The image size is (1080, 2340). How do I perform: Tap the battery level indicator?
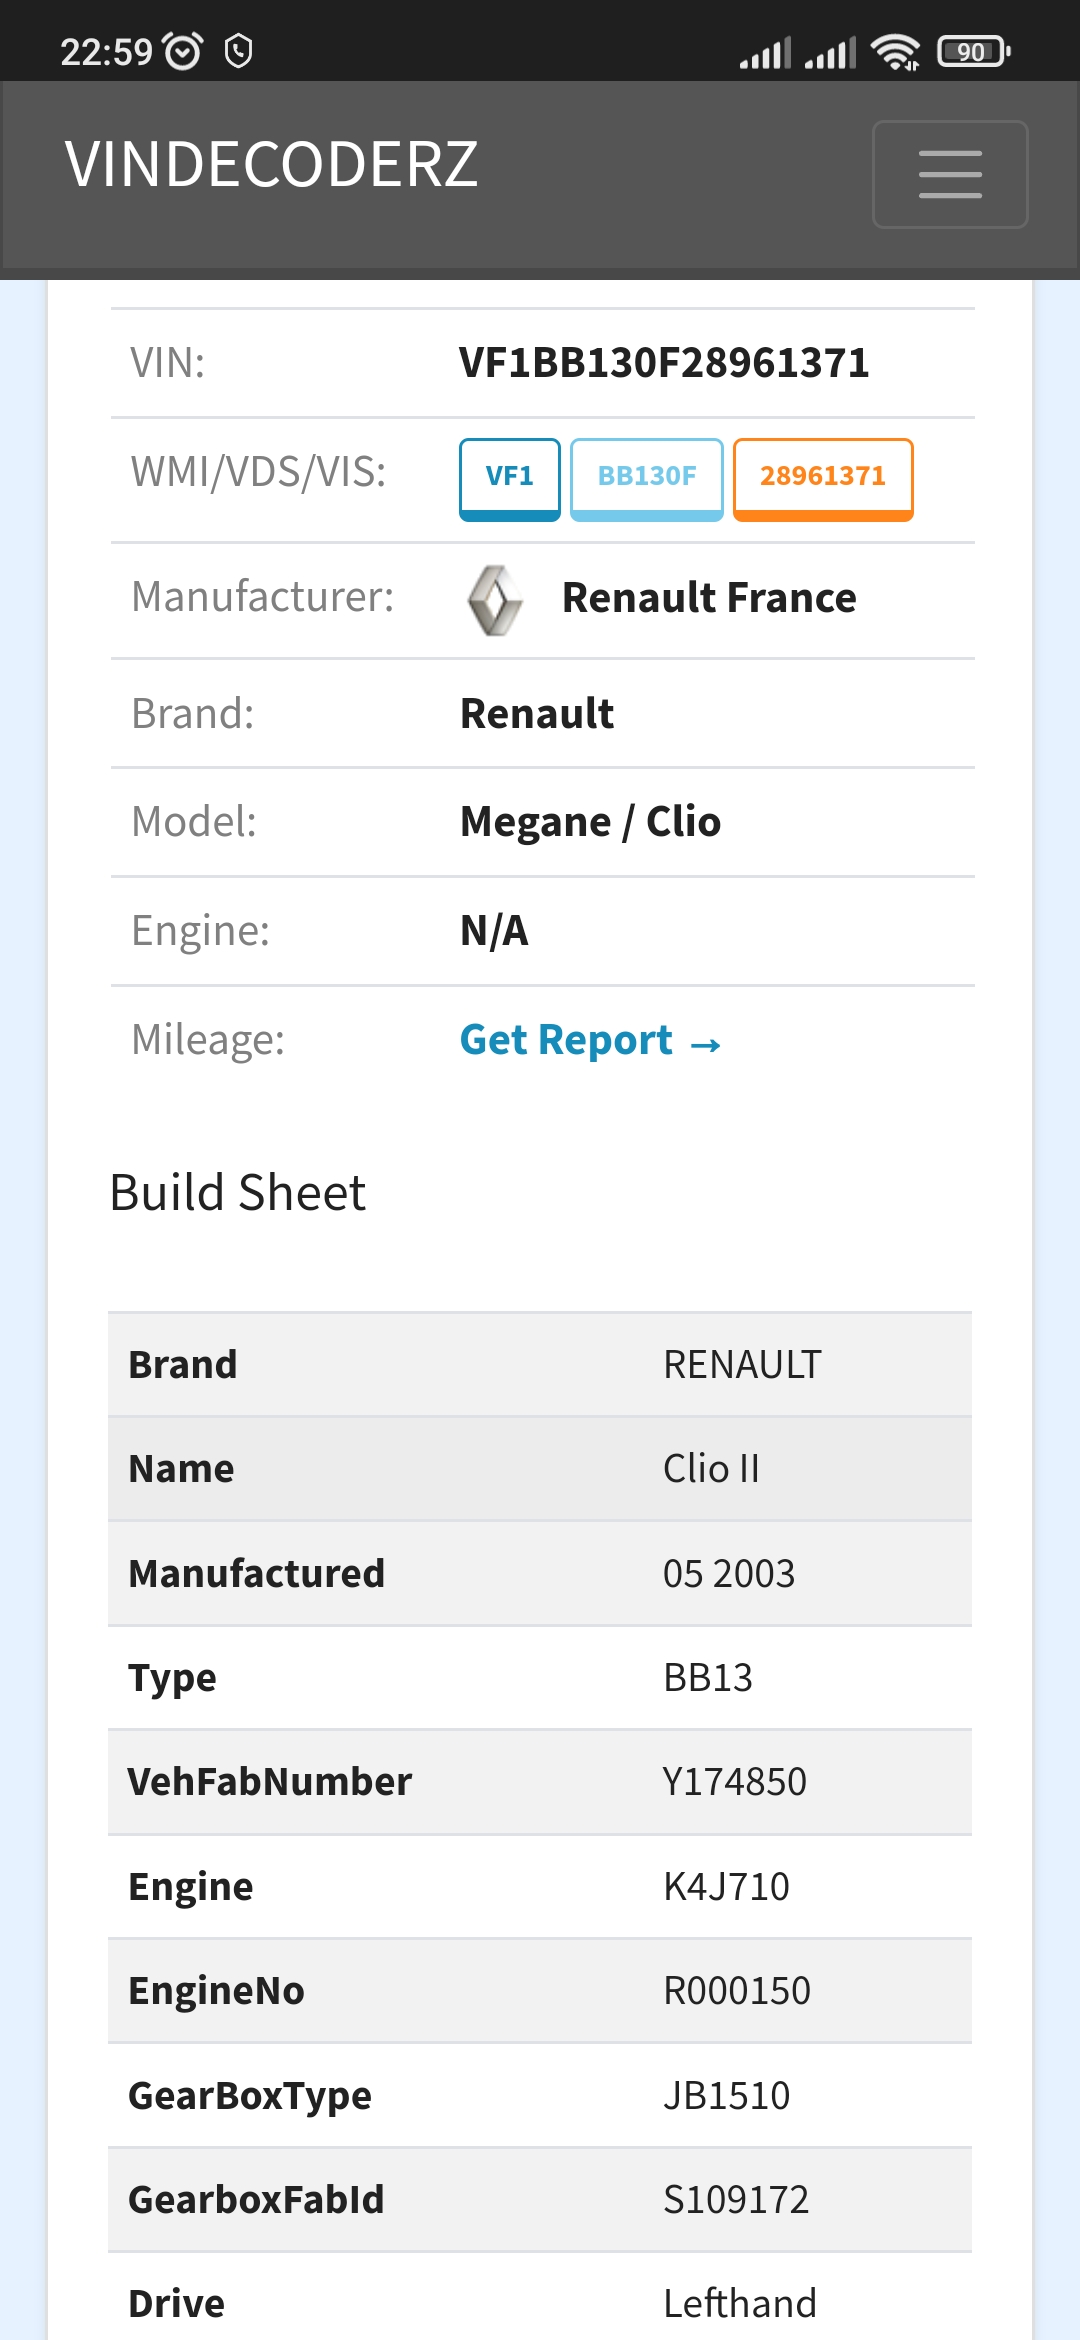pos(973,51)
